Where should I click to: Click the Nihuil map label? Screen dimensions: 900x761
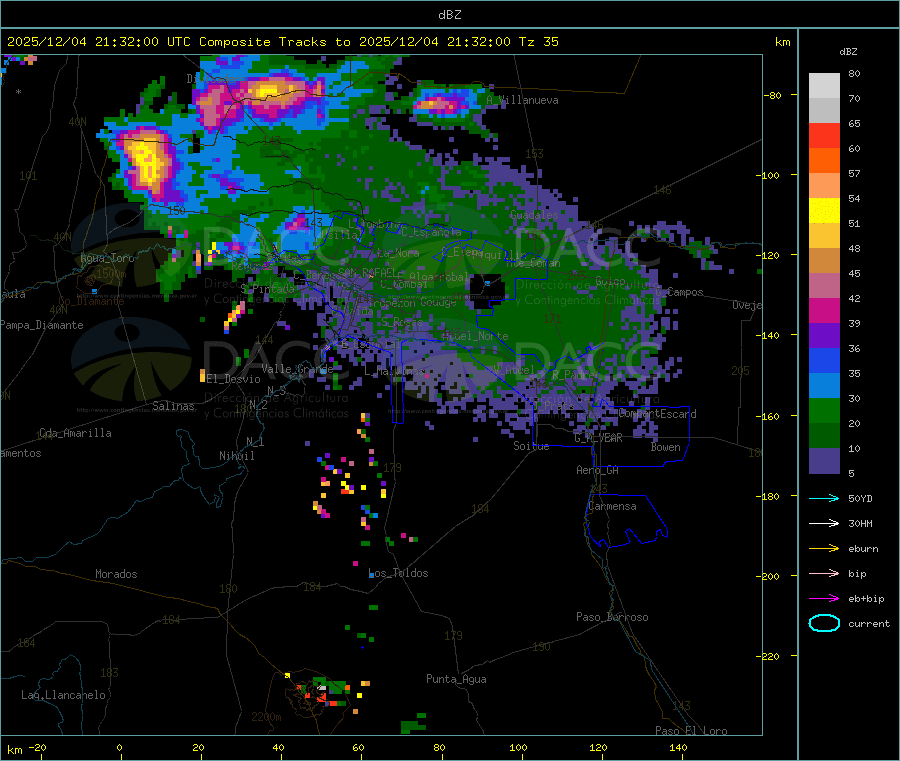237,456
